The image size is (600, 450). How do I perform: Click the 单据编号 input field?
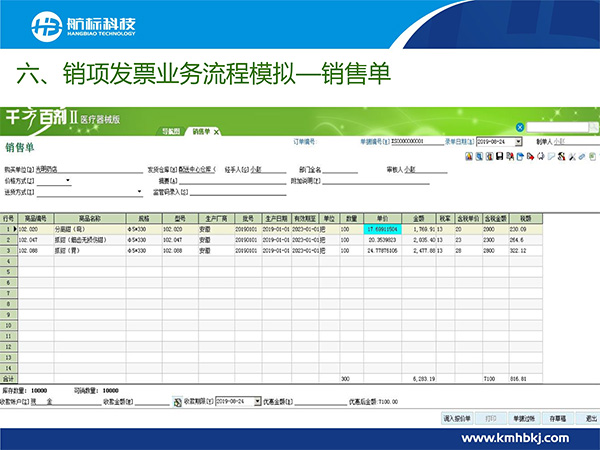pos(417,141)
